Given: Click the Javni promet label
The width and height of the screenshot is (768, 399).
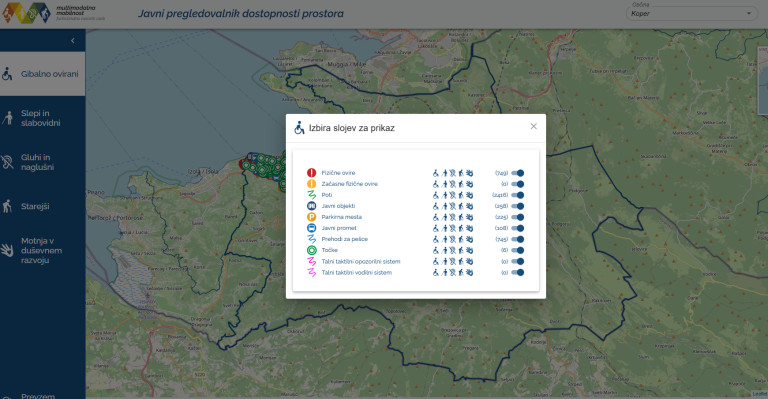Looking at the screenshot, I should pyautogui.click(x=339, y=228).
